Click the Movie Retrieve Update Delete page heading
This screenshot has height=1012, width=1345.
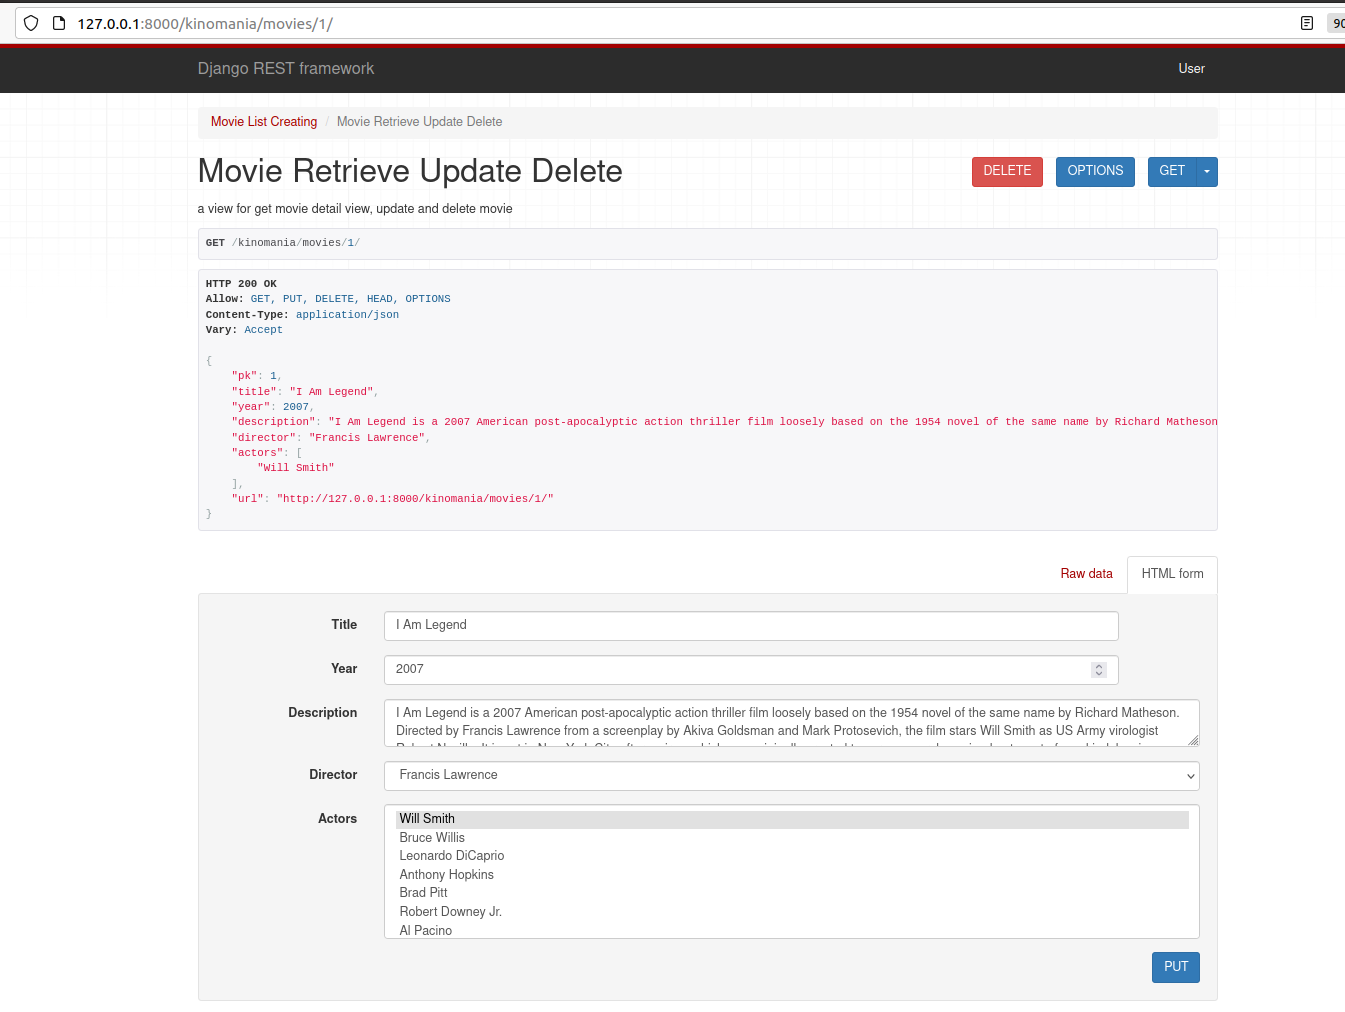pyautogui.click(x=410, y=171)
